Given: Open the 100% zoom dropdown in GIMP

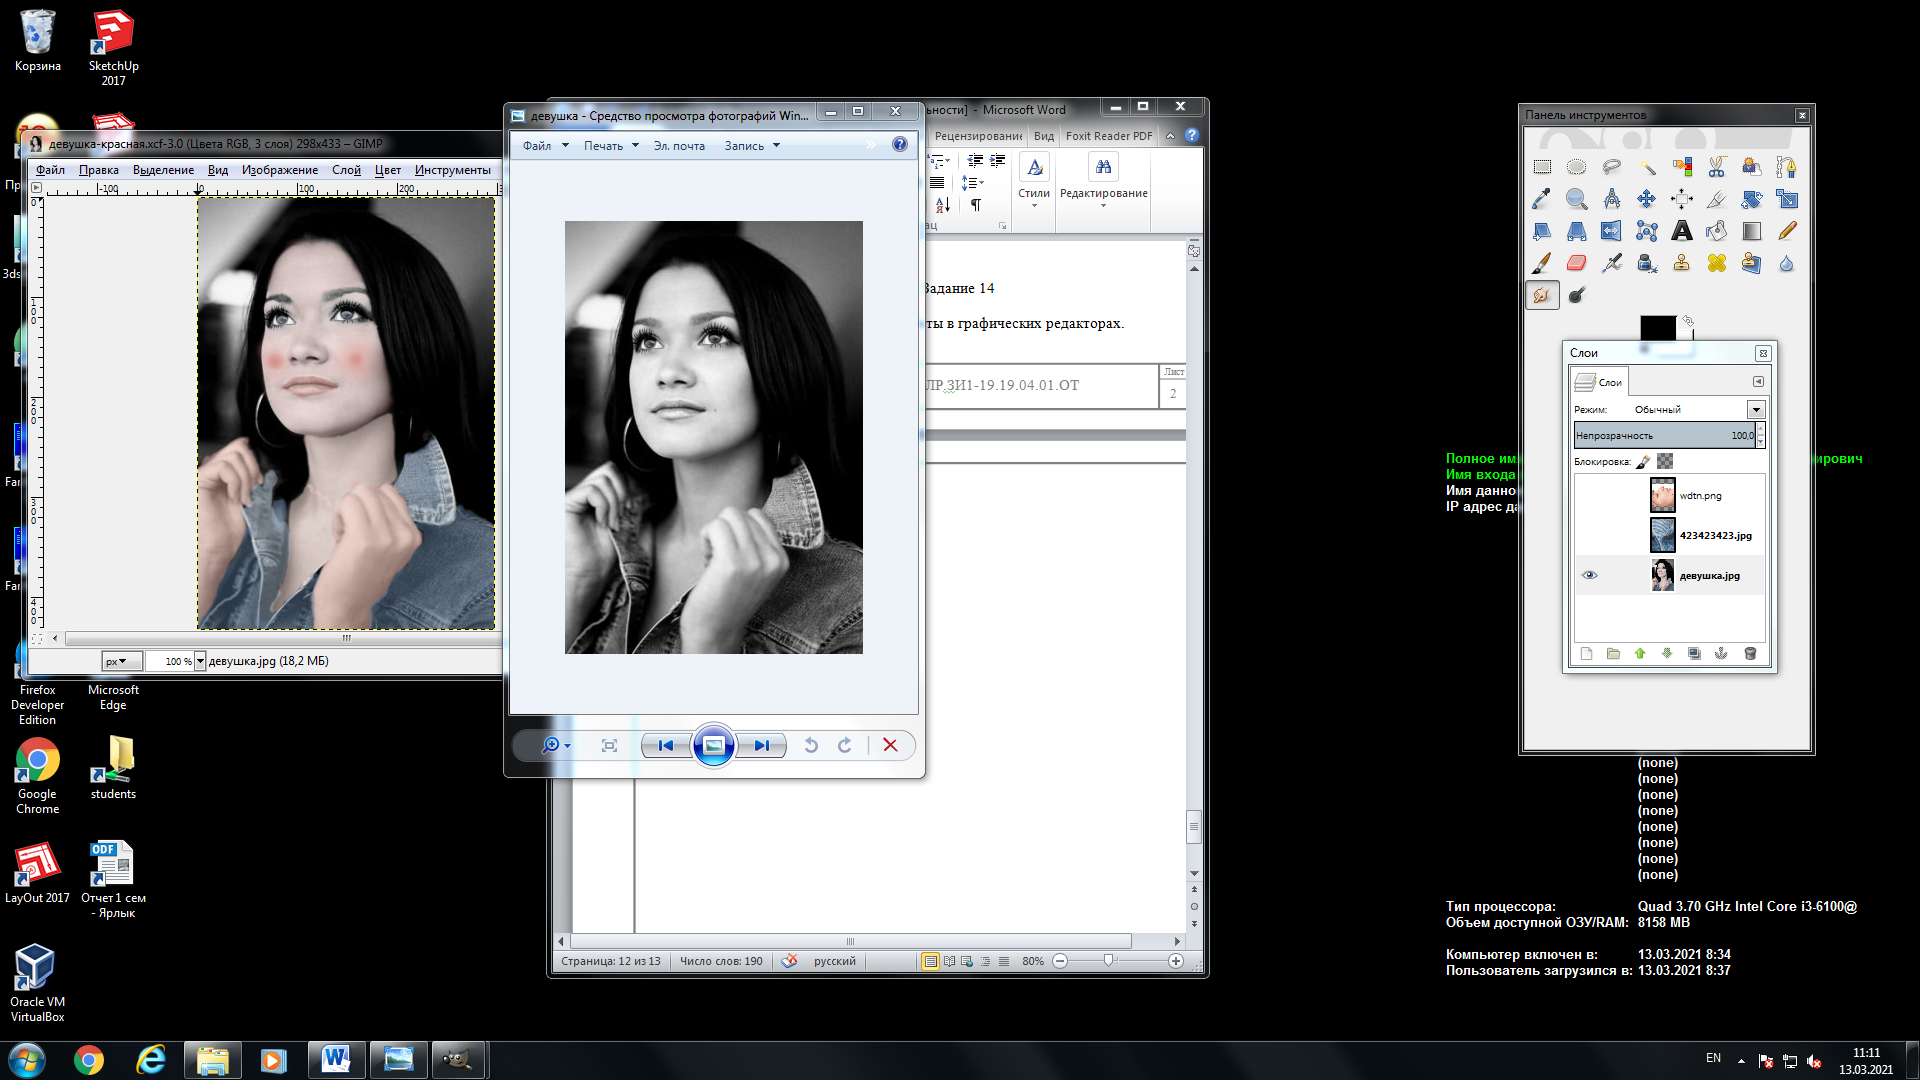Looking at the screenshot, I should pyautogui.click(x=200, y=661).
